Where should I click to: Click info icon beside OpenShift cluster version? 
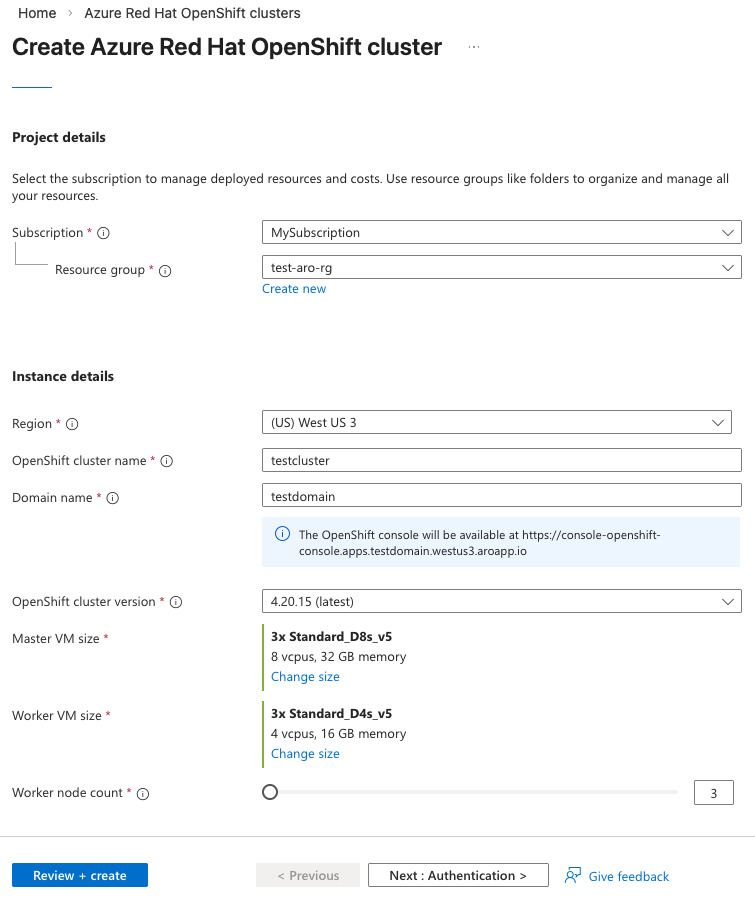[x=176, y=602]
